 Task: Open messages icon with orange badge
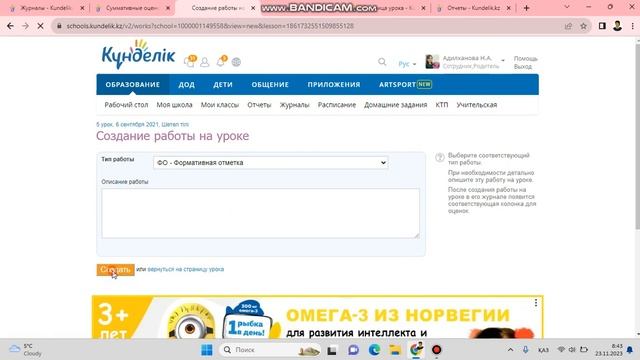coord(190,61)
